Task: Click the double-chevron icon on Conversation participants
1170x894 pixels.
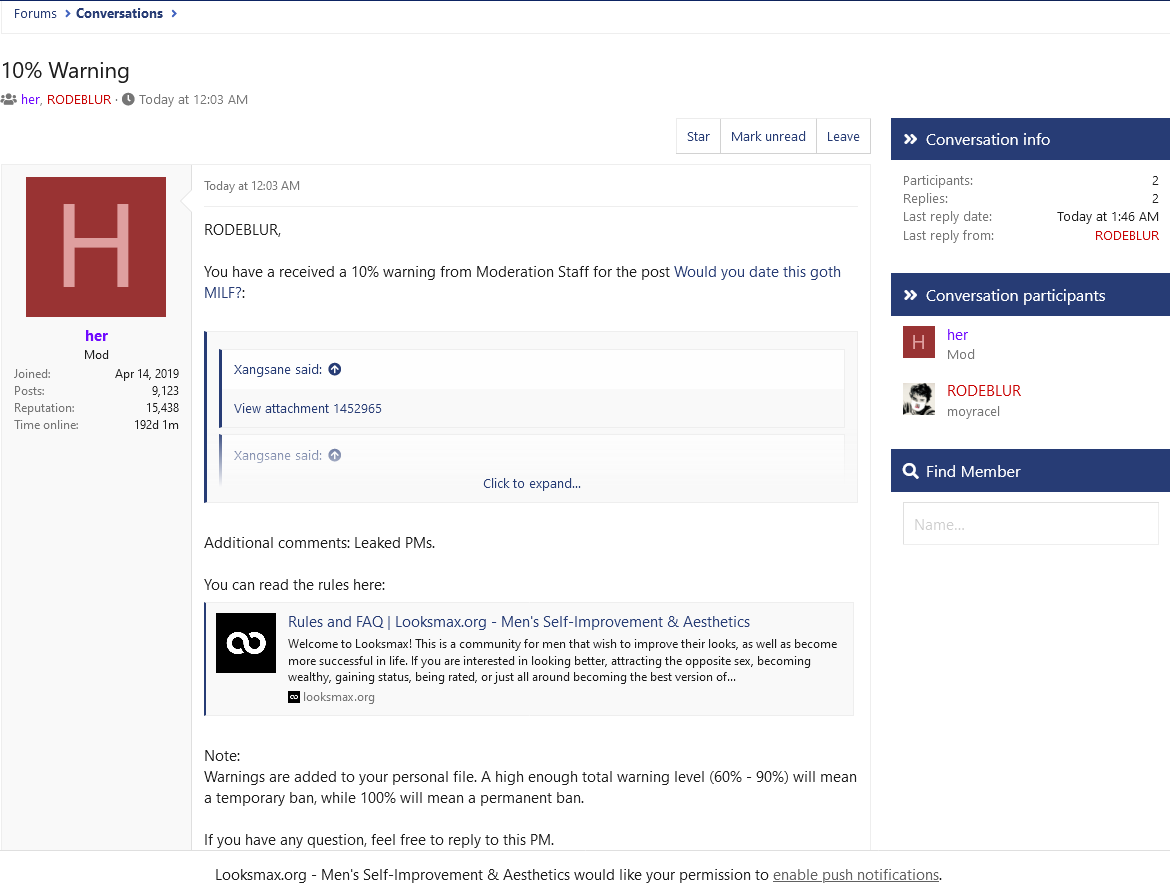Action: coord(910,296)
